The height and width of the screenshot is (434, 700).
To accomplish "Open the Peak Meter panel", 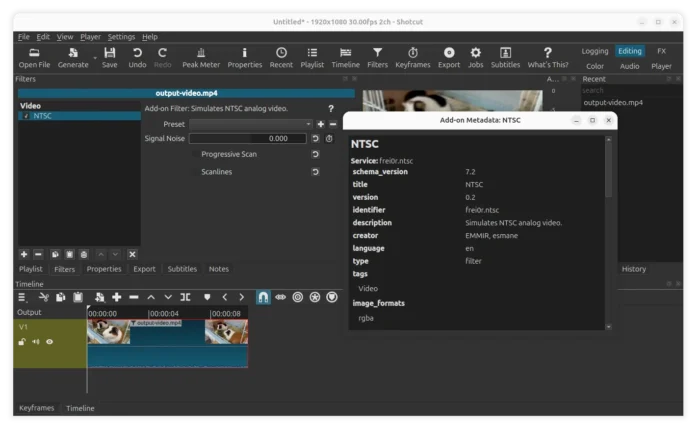I will click(201, 58).
